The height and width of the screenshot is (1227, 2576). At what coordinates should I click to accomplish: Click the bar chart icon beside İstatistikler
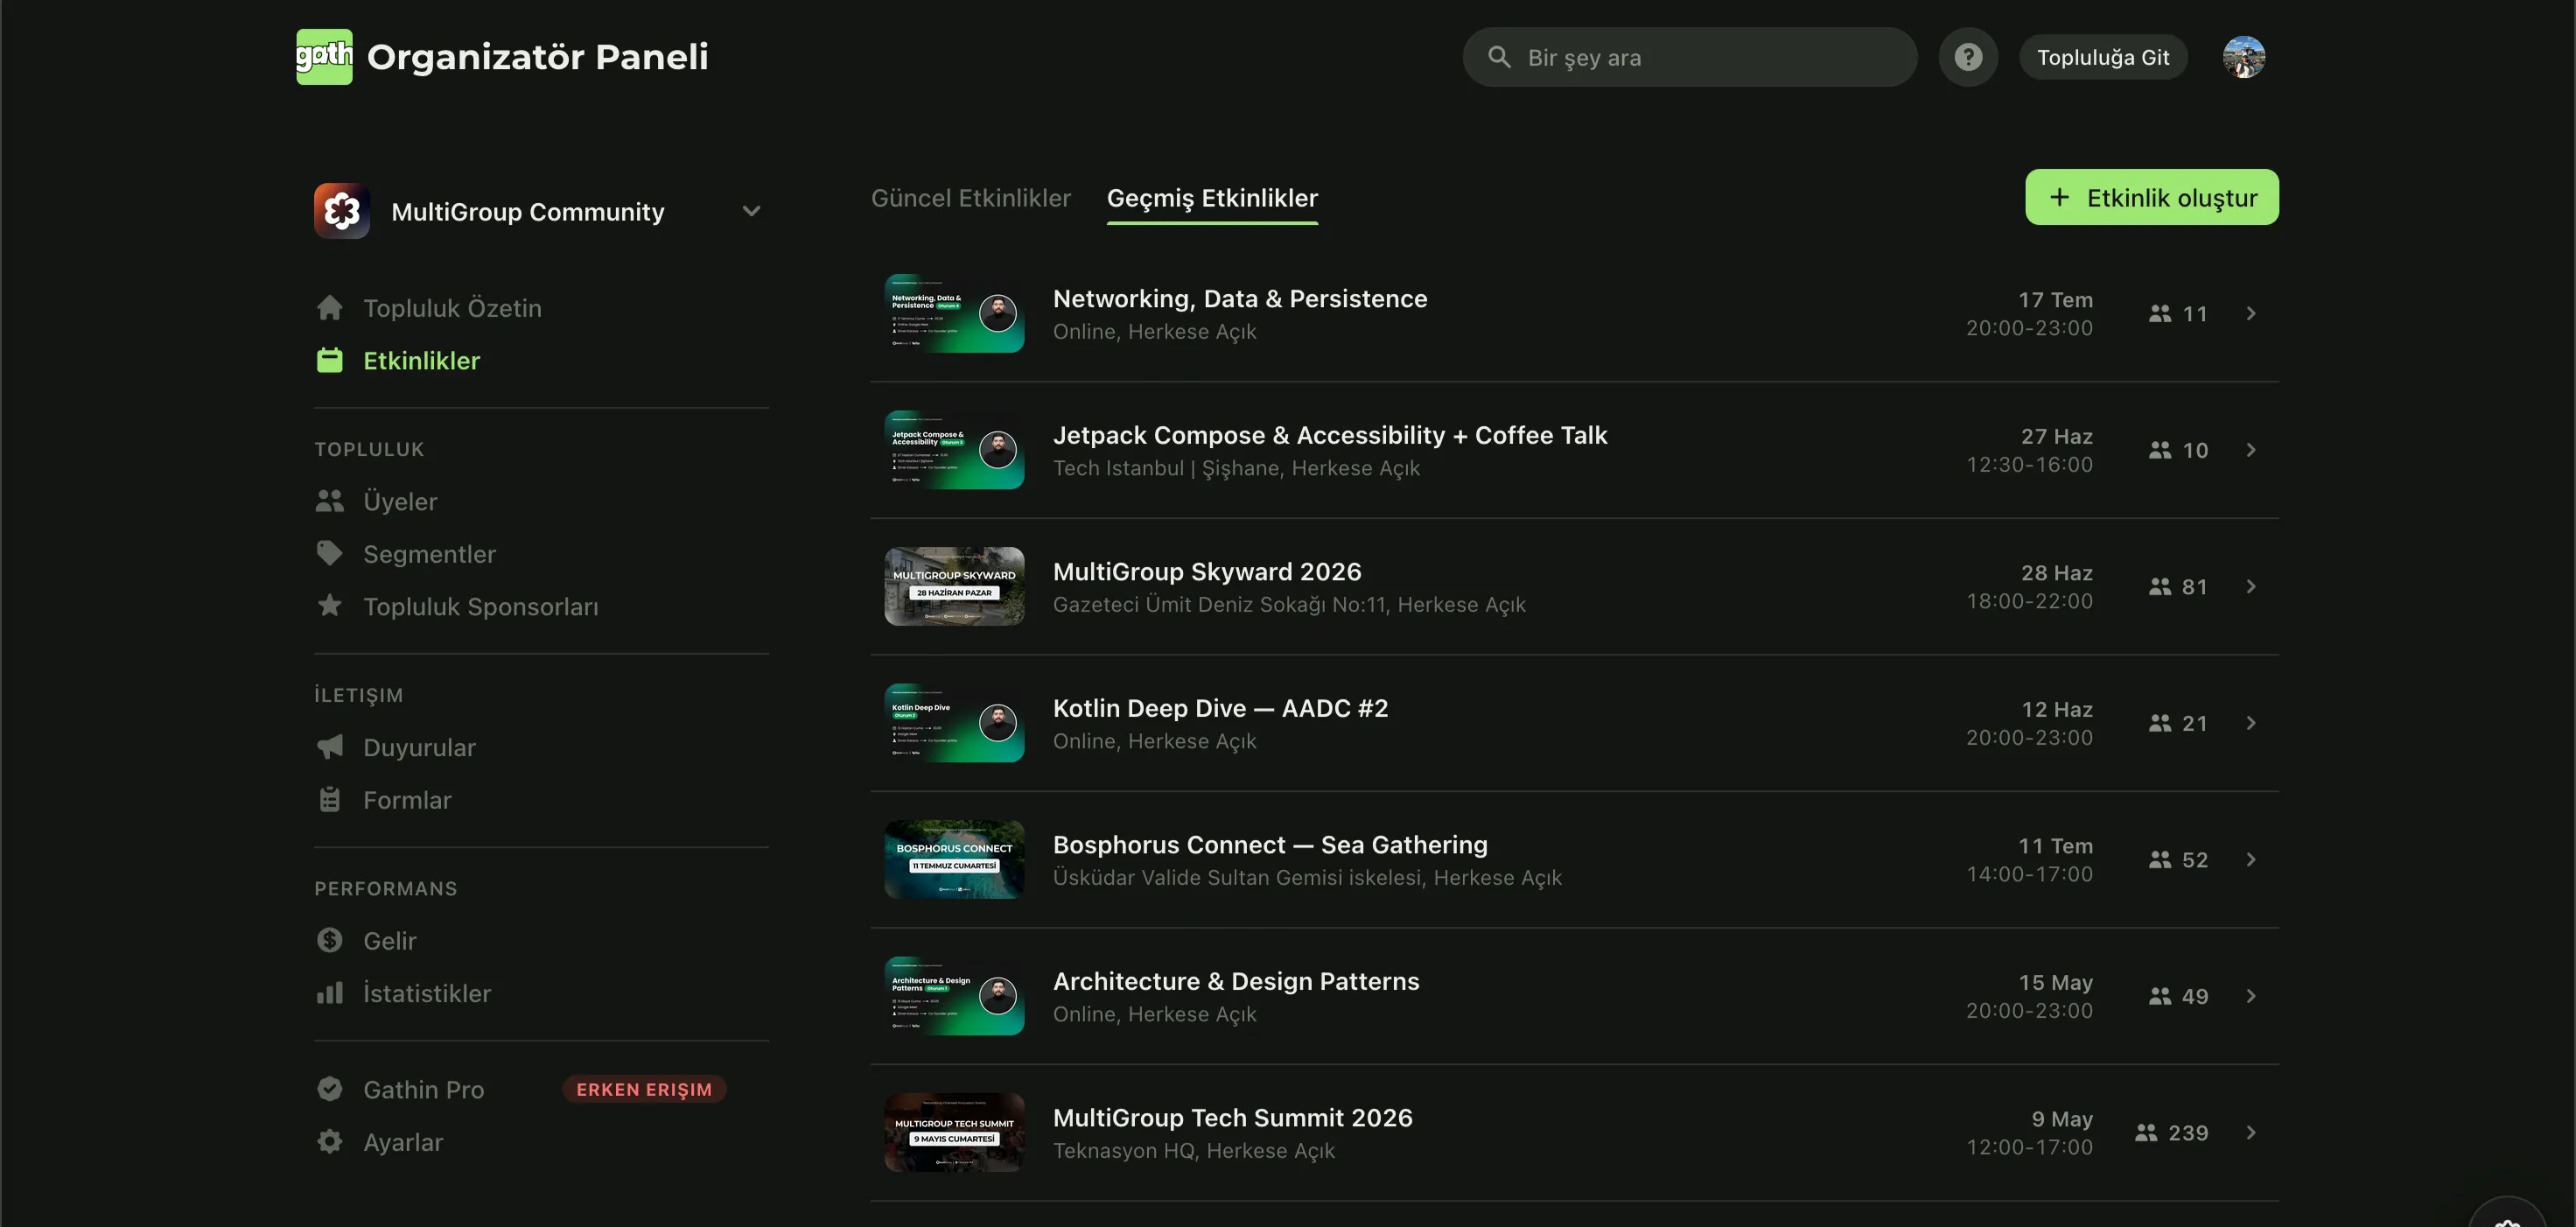[330, 993]
